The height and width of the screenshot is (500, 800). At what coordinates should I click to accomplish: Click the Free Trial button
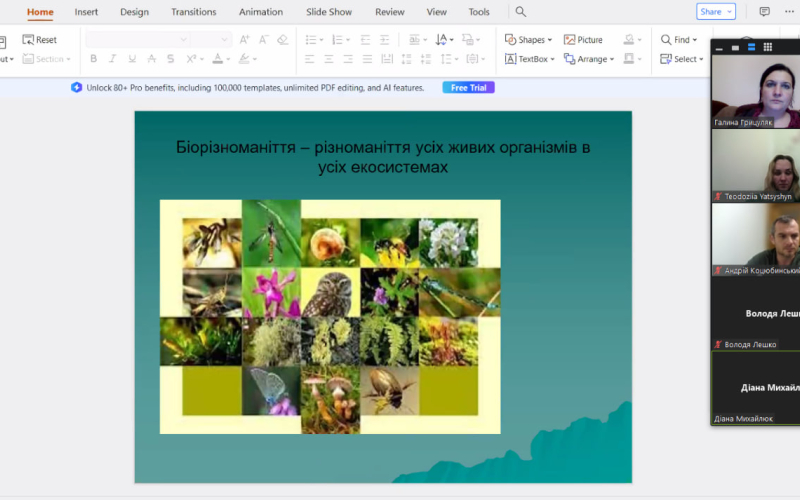pos(468,88)
